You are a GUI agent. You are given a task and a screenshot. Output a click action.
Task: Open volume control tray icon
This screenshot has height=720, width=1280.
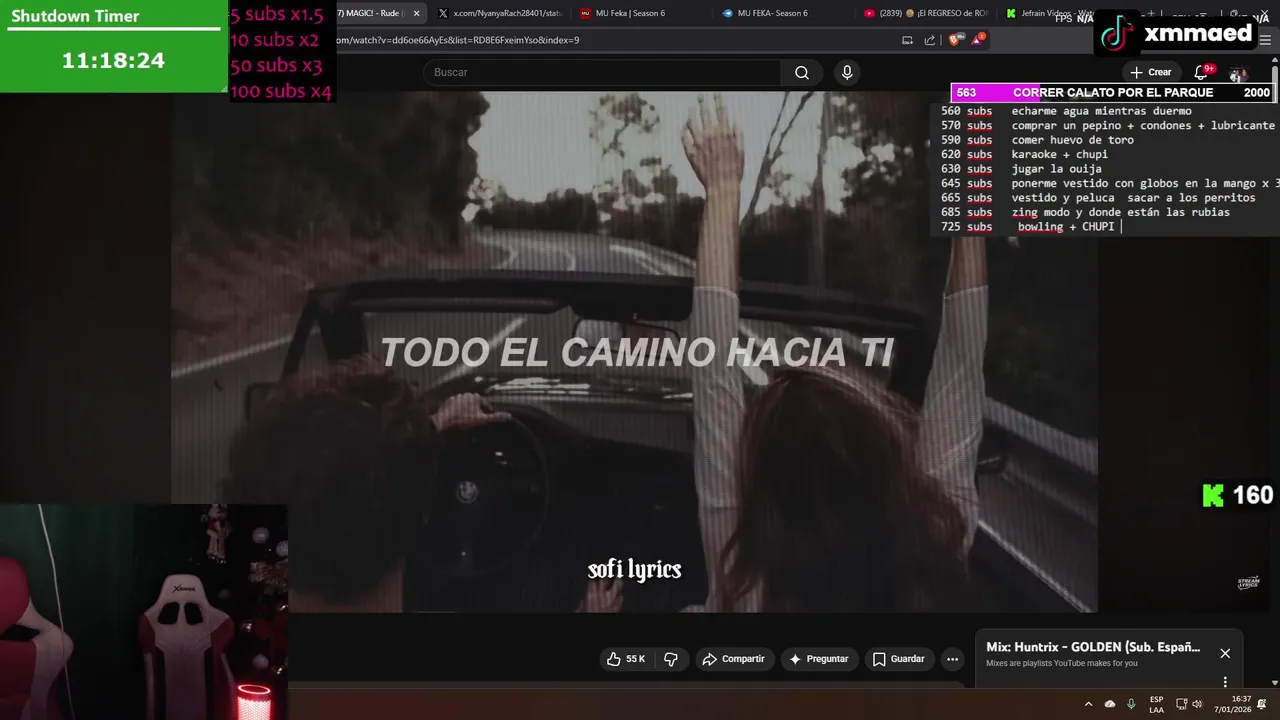1198,704
